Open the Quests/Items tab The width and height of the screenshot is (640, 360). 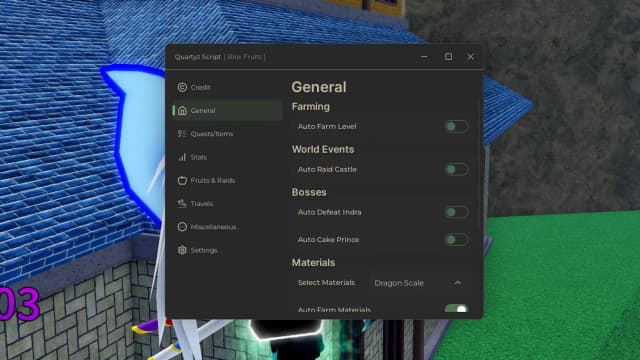[x=212, y=134]
